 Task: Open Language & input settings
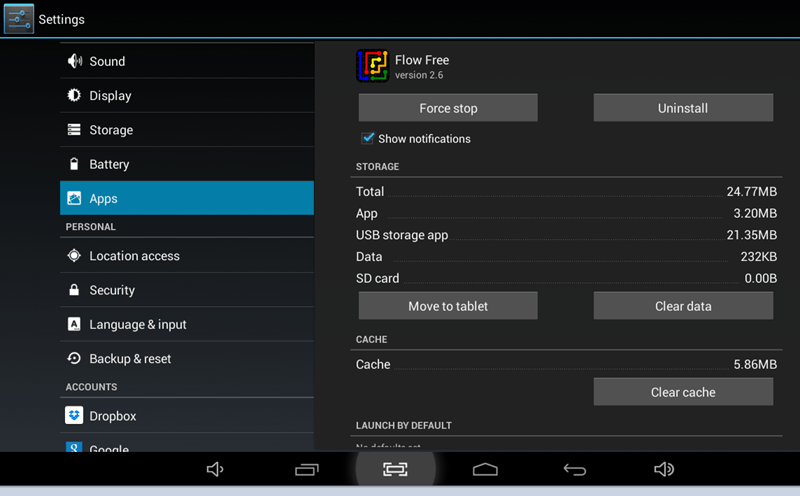pyautogui.click(x=187, y=324)
